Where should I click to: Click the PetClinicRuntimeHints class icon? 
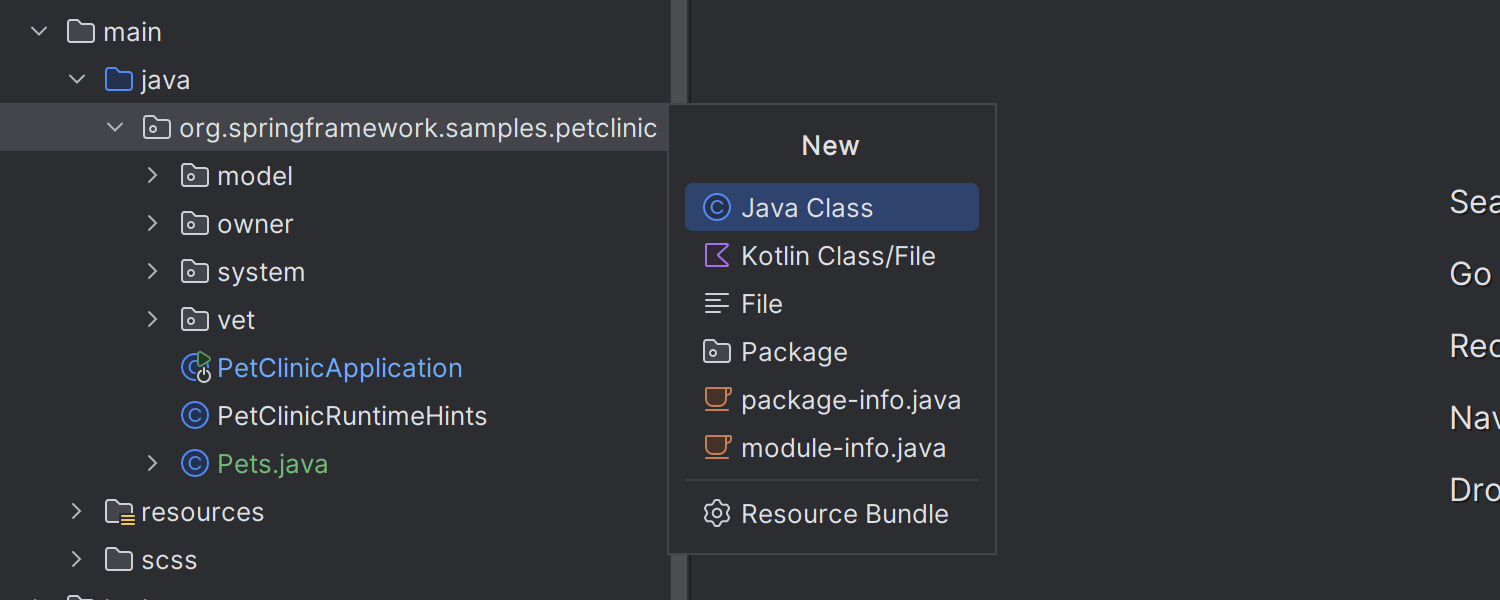coord(194,415)
